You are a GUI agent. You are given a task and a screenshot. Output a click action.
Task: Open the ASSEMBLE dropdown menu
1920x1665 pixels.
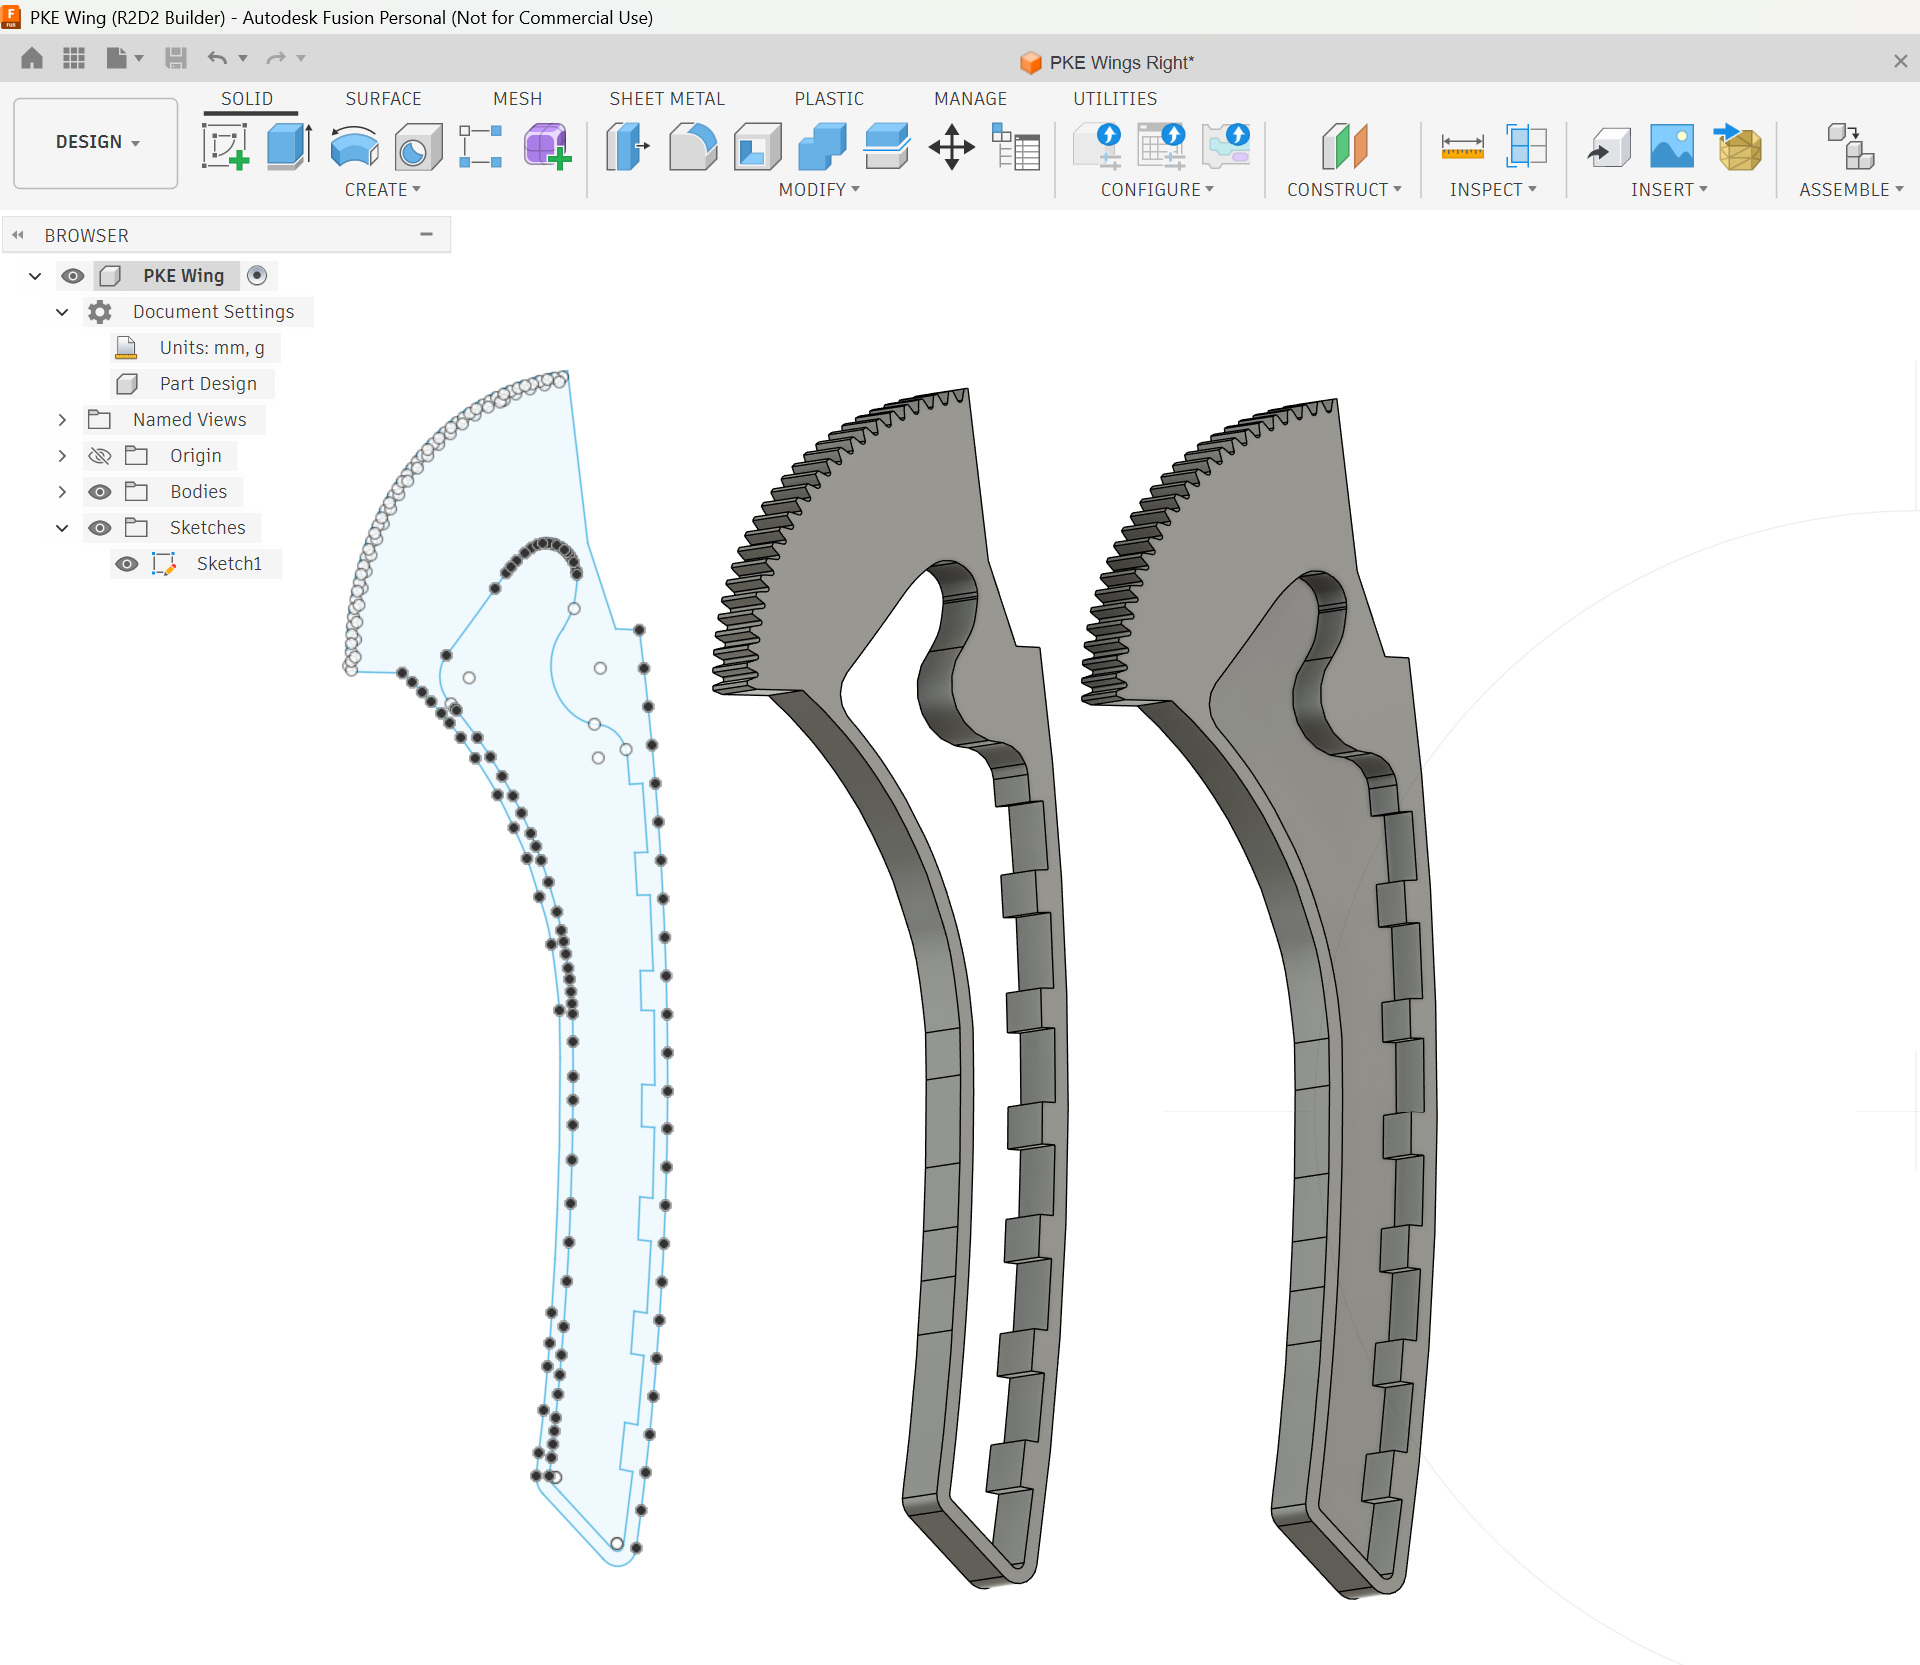(1851, 190)
